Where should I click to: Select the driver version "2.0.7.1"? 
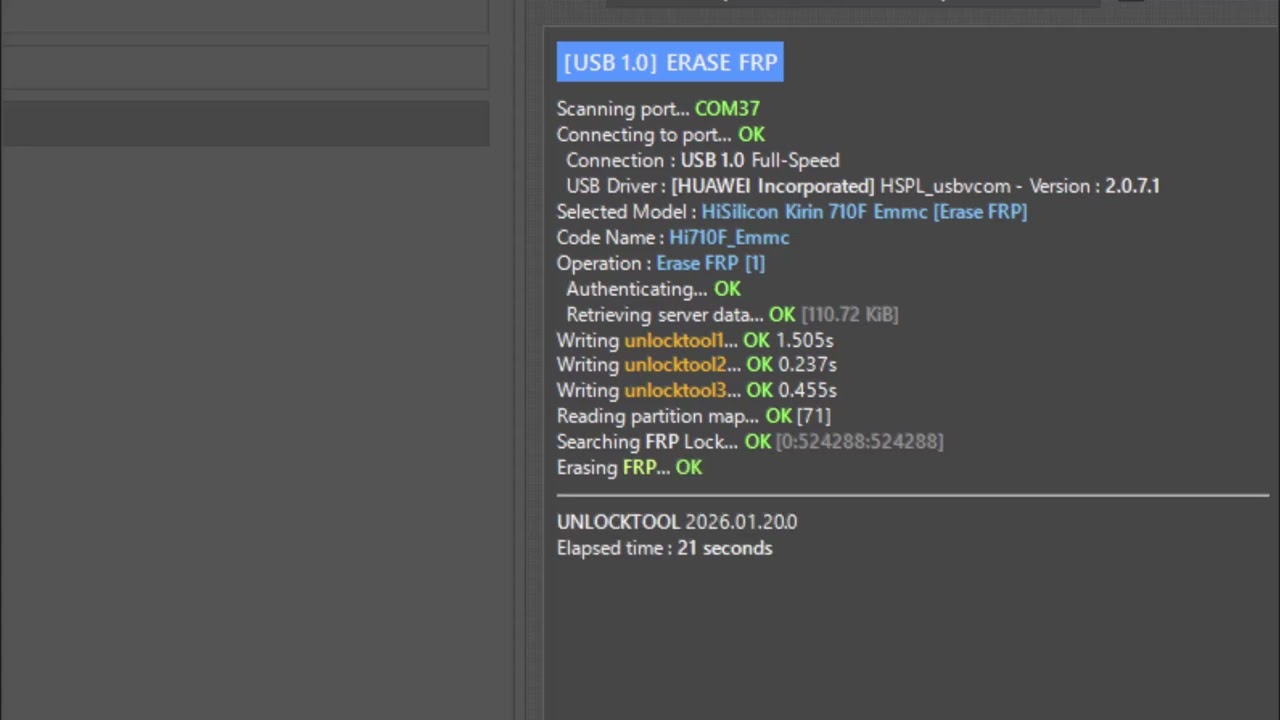(x=1132, y=186)
